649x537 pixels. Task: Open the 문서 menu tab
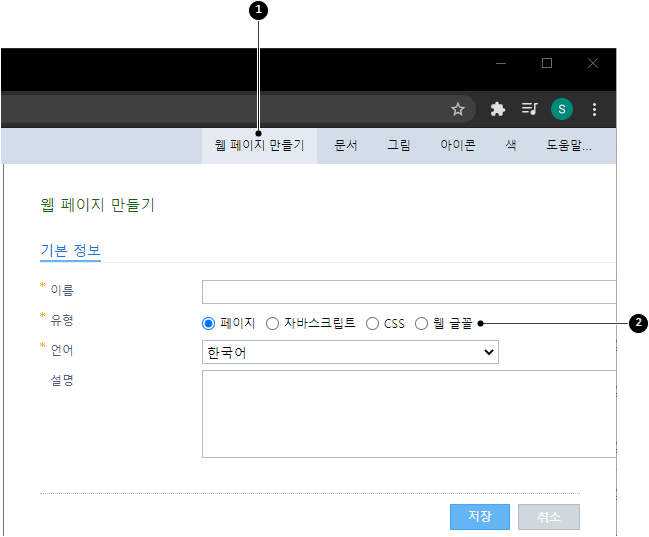tap(346, 145)
